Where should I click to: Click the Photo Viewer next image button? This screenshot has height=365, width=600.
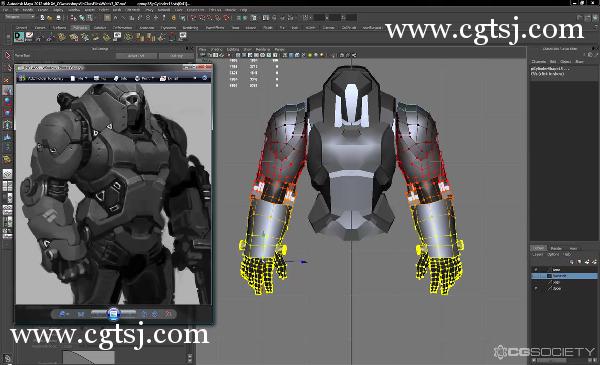click(x=129, y=314)
